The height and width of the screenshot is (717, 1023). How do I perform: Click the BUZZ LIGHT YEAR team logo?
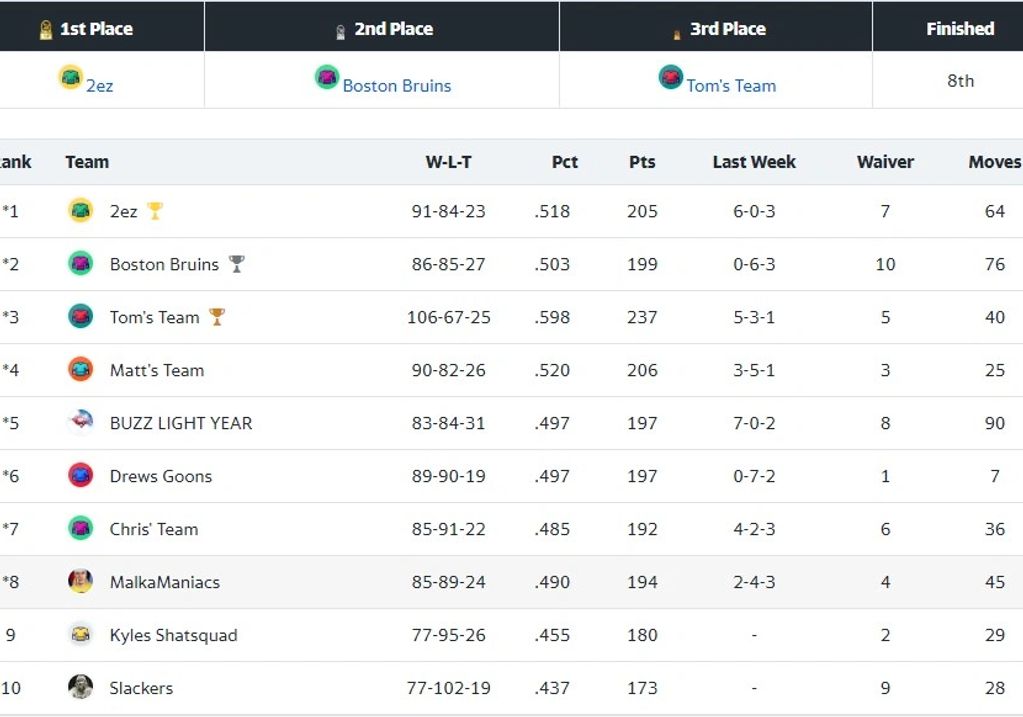click(x=80, y=423)
